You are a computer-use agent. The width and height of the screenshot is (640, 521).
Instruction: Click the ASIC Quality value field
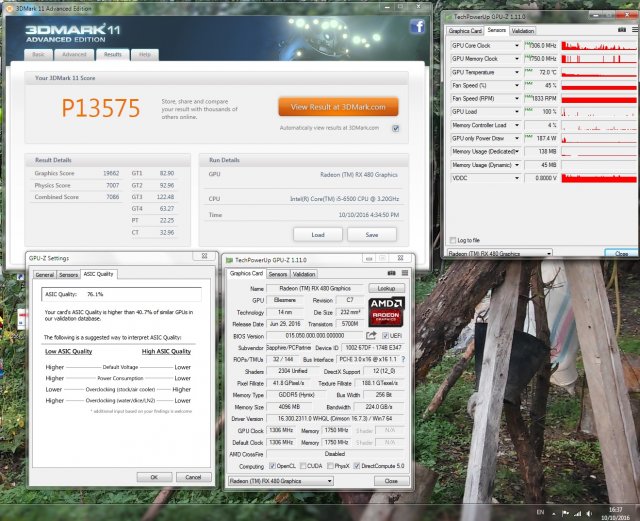click(x=122, y=294)
